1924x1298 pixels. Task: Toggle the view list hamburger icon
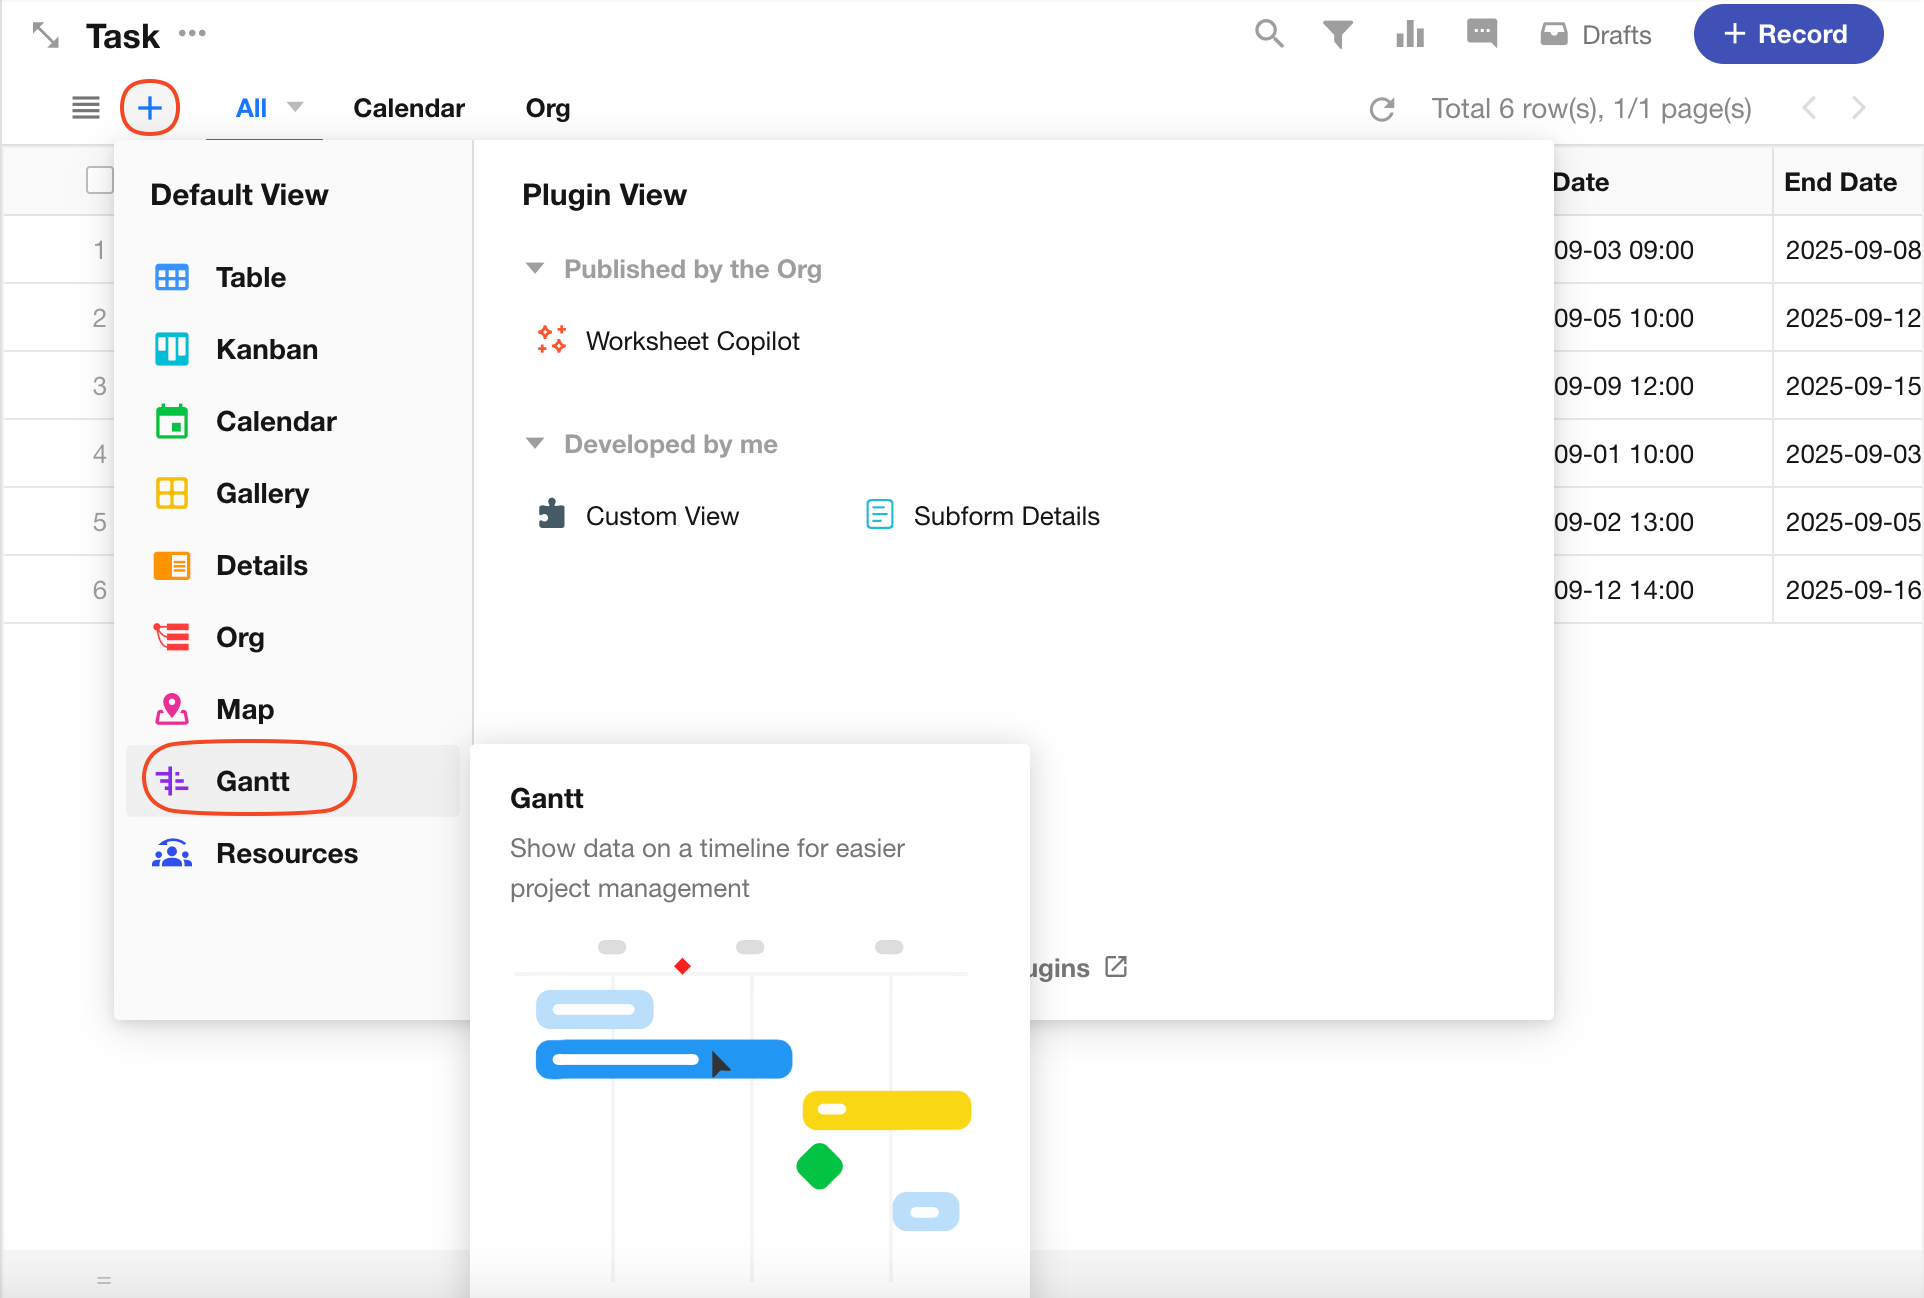tap(86, 108)
